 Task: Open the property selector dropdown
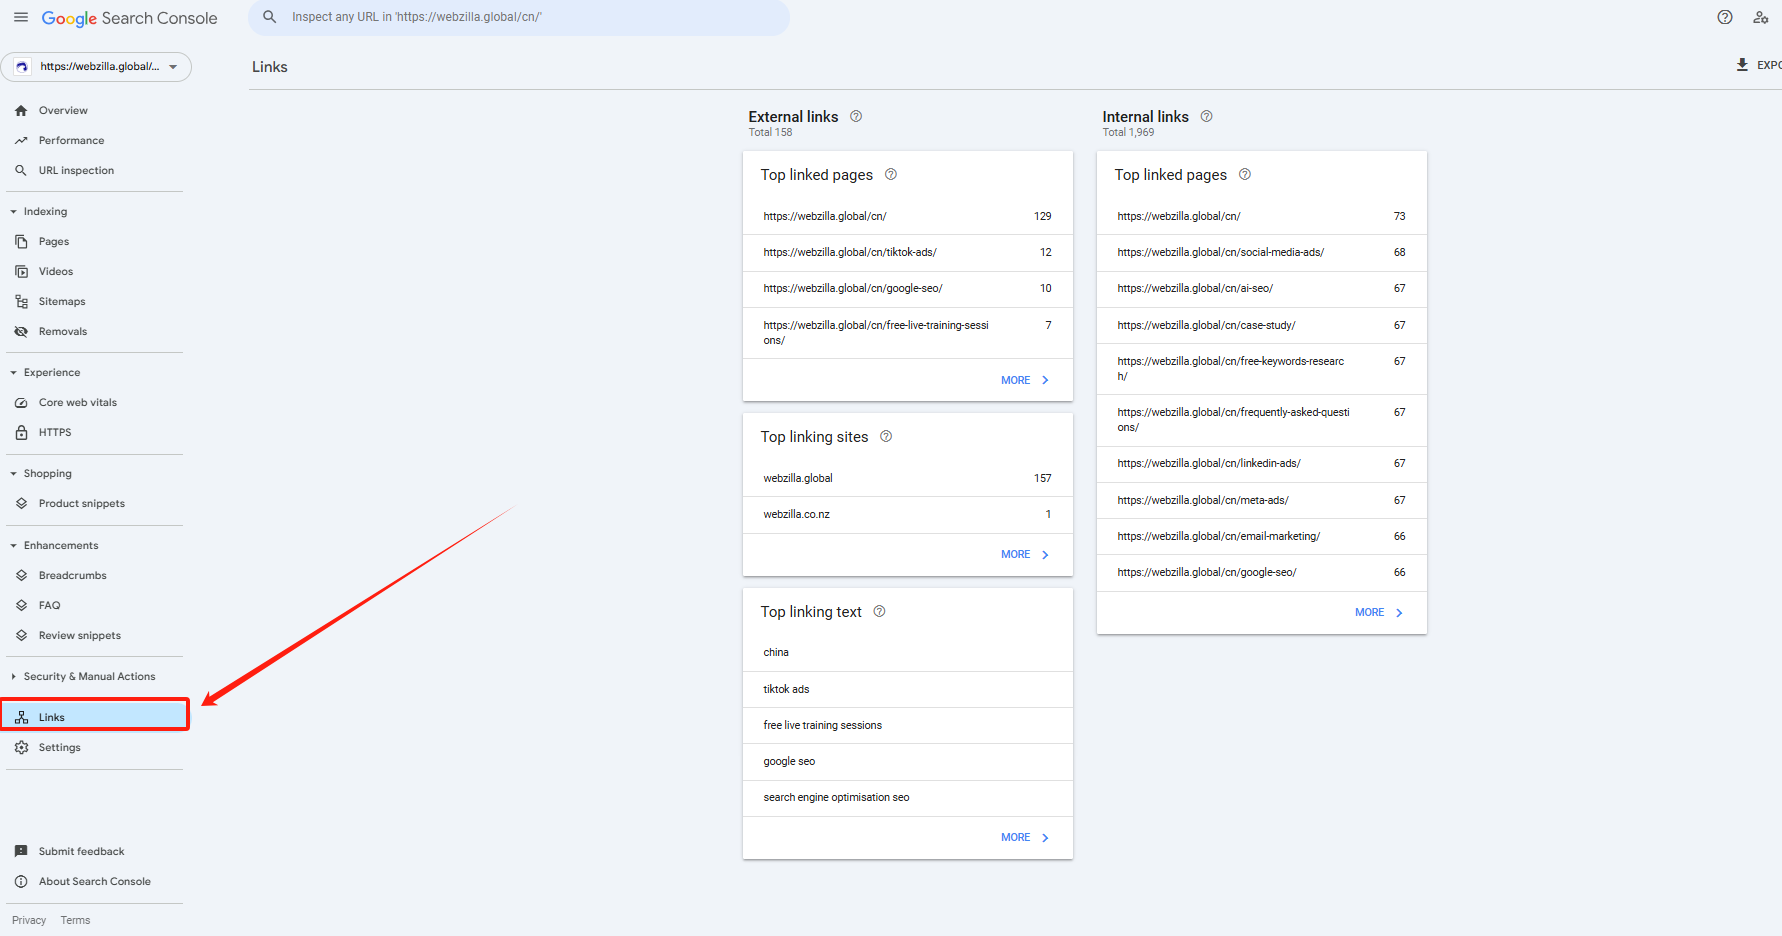(96, 67)
